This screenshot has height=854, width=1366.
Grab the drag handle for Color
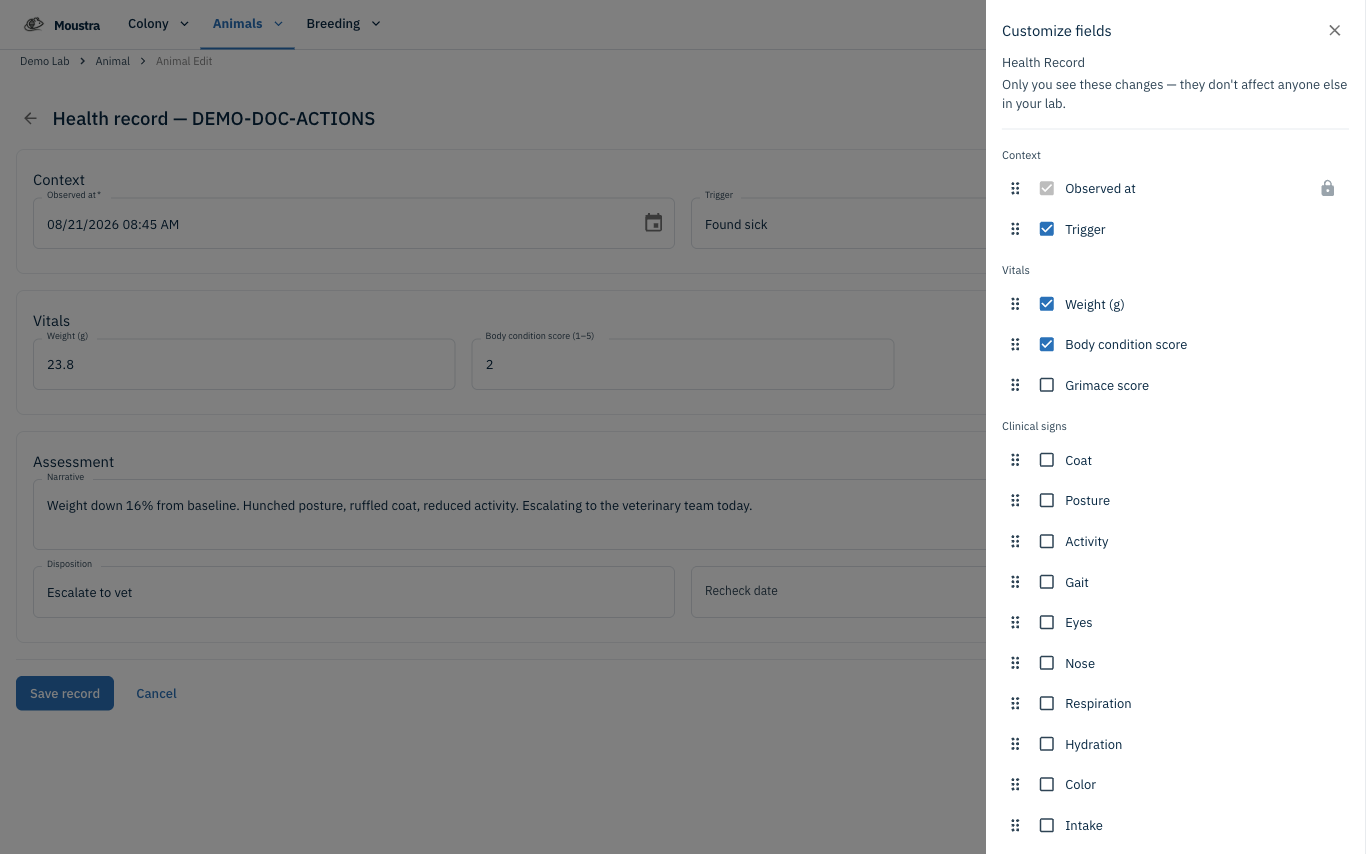[x=1015, y=784]
